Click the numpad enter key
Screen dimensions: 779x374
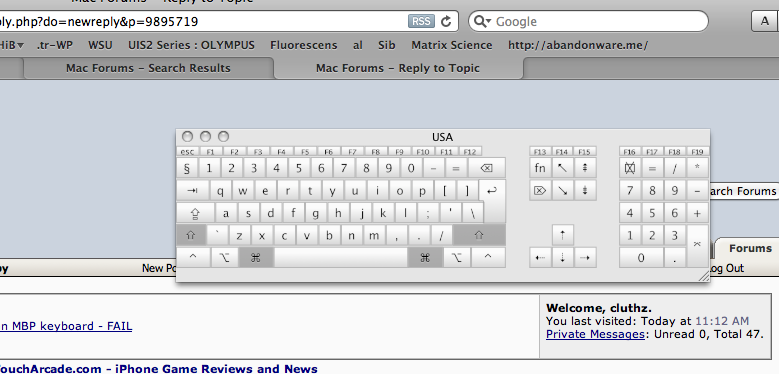pos(698,246)
